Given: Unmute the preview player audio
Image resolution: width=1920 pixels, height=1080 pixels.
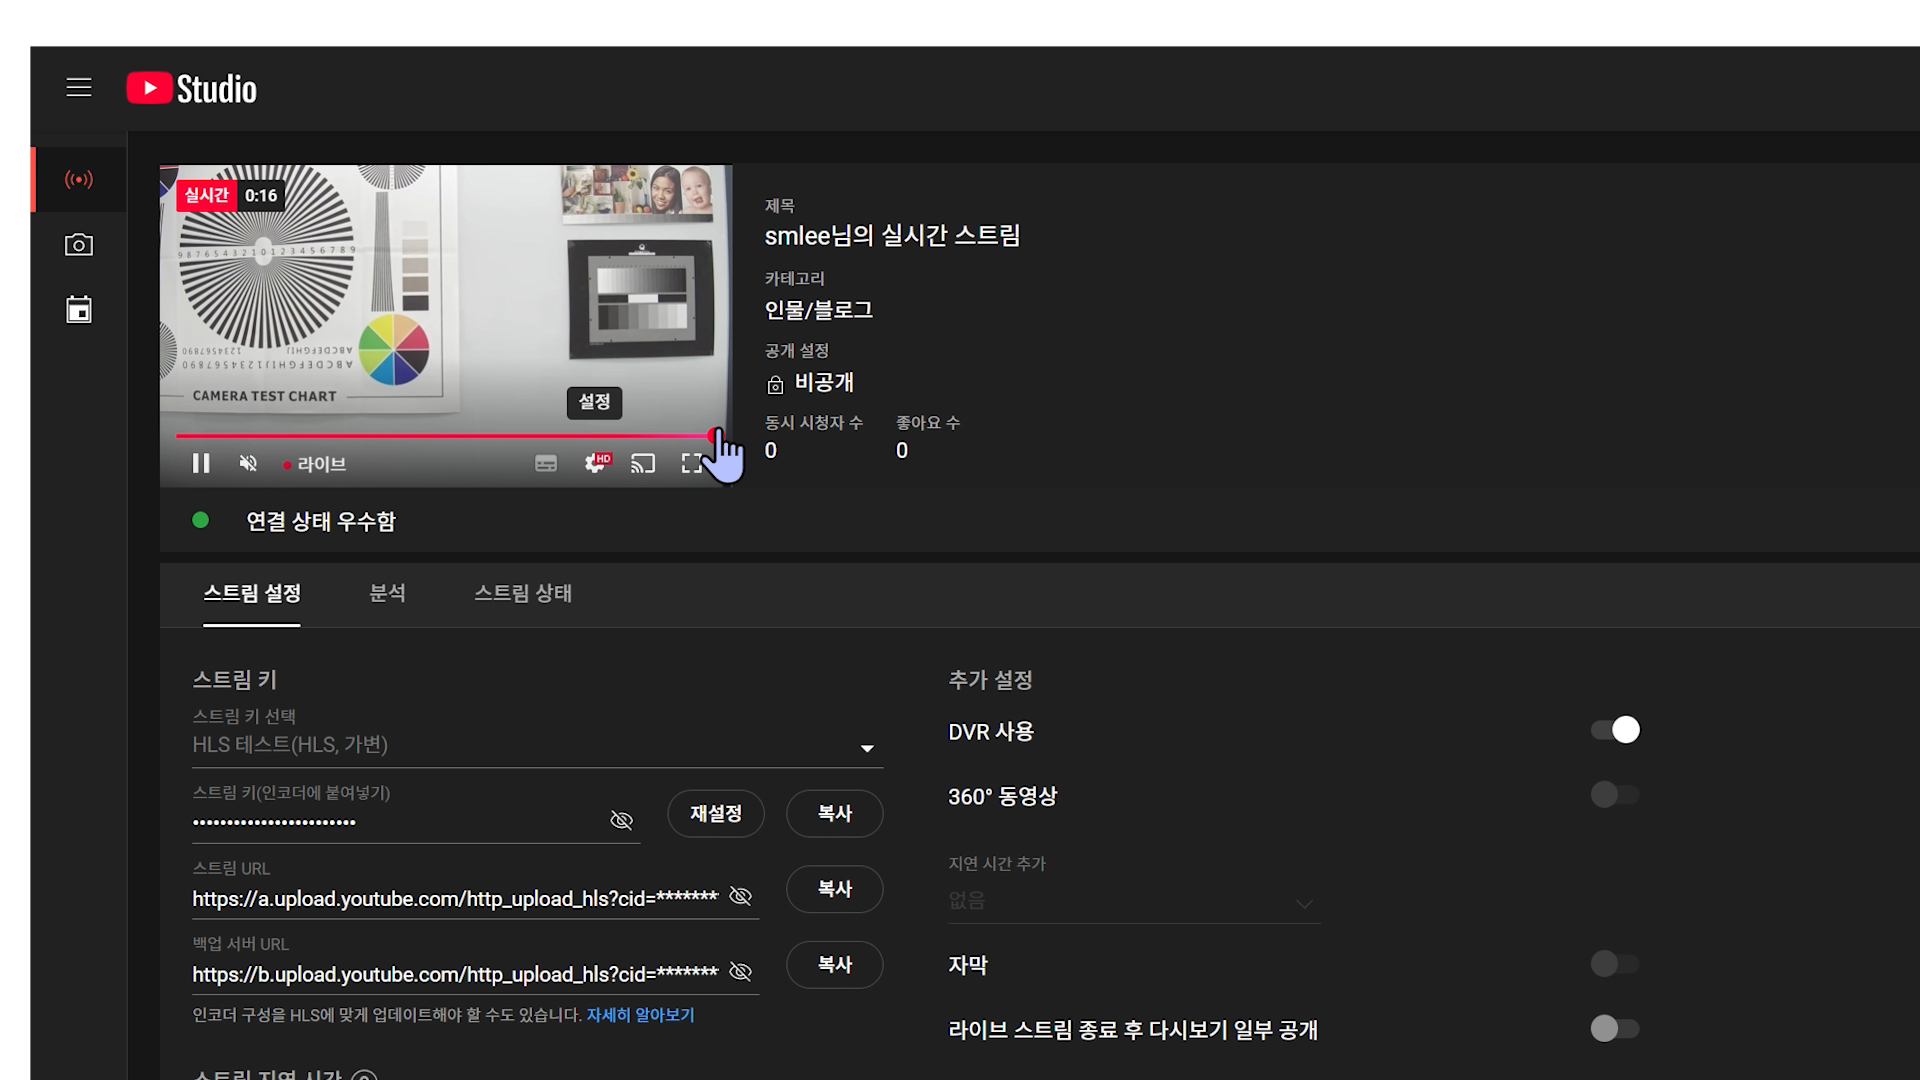Looking at the screenshot, I should coord(248,464).
